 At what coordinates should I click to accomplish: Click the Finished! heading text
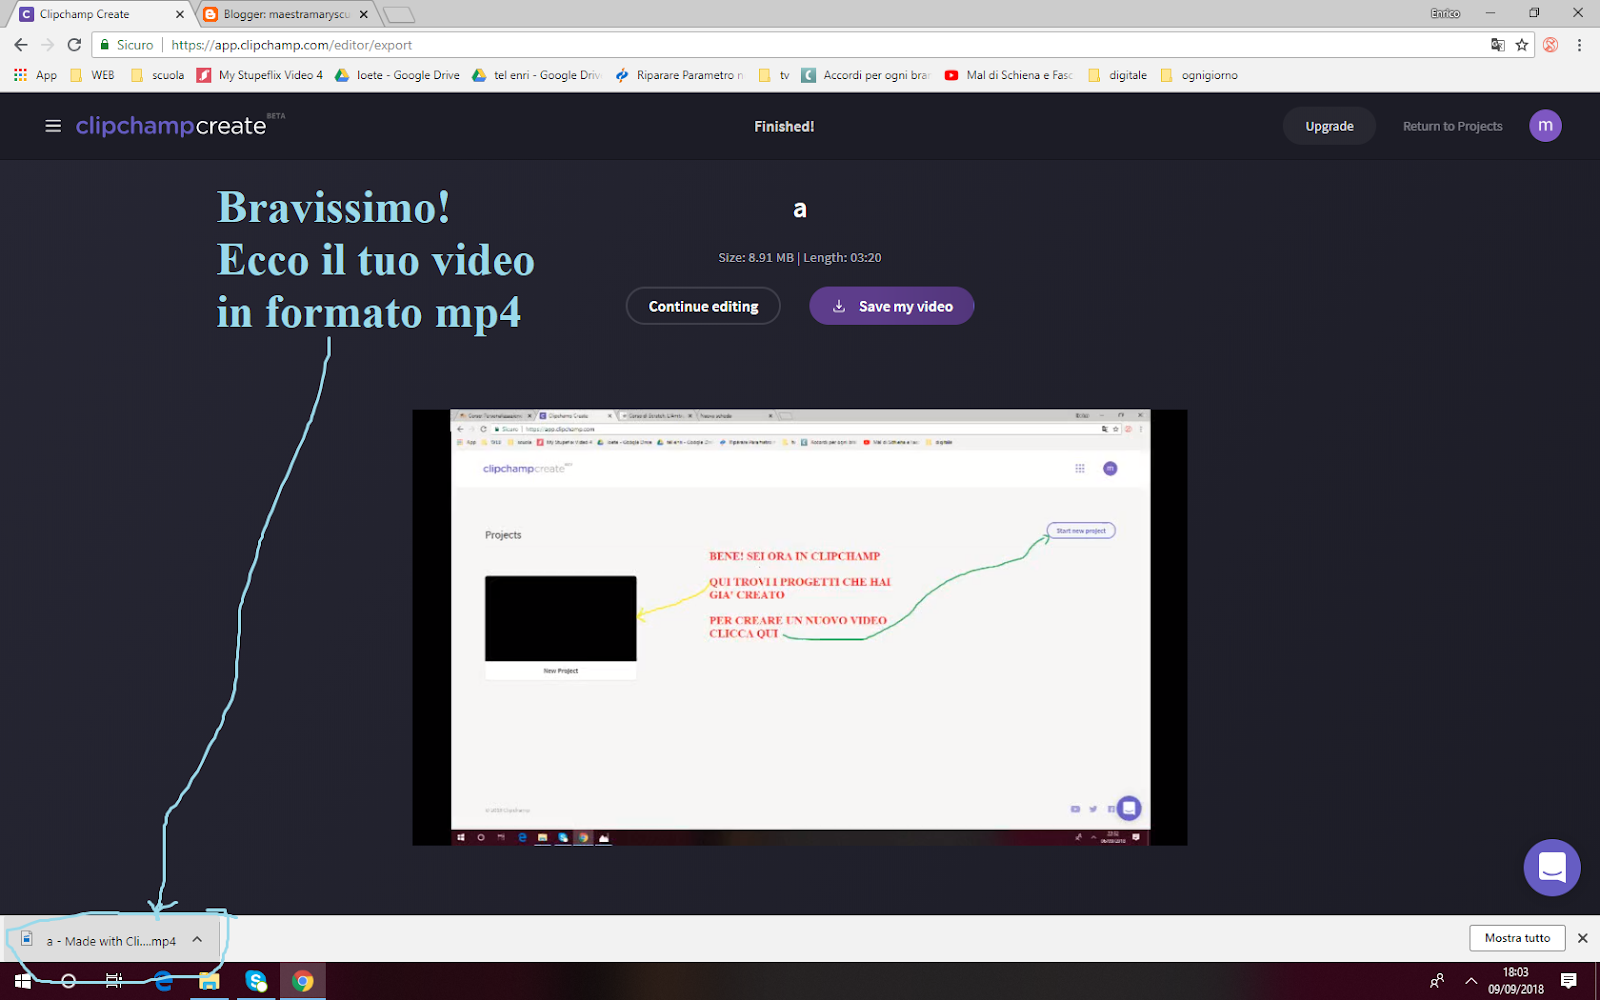[784, 126]
